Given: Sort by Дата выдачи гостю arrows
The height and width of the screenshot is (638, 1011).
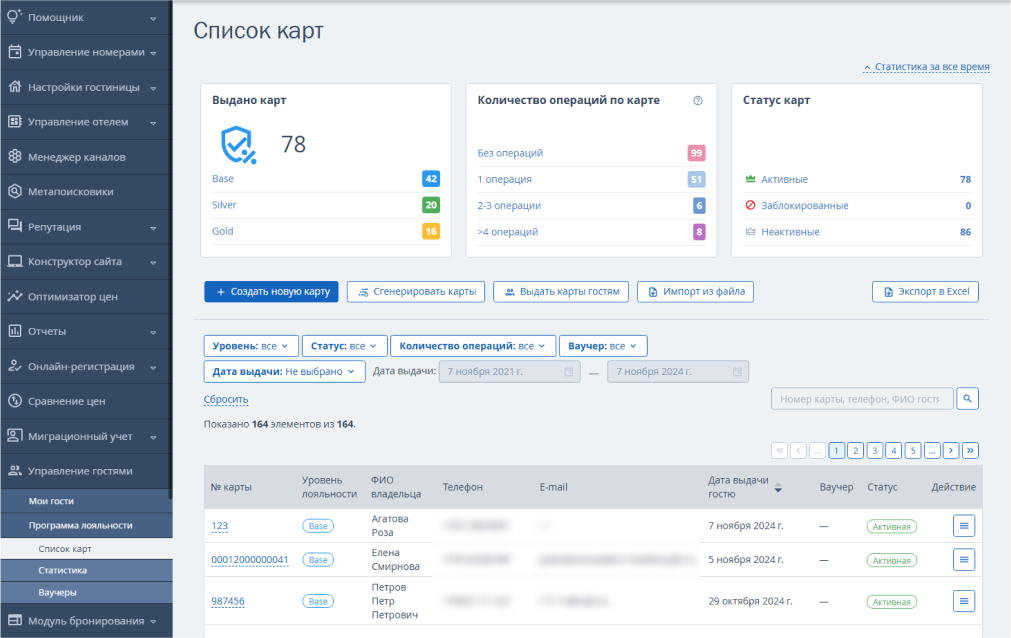Looking at the screenshot, I should tap(778, 487).
